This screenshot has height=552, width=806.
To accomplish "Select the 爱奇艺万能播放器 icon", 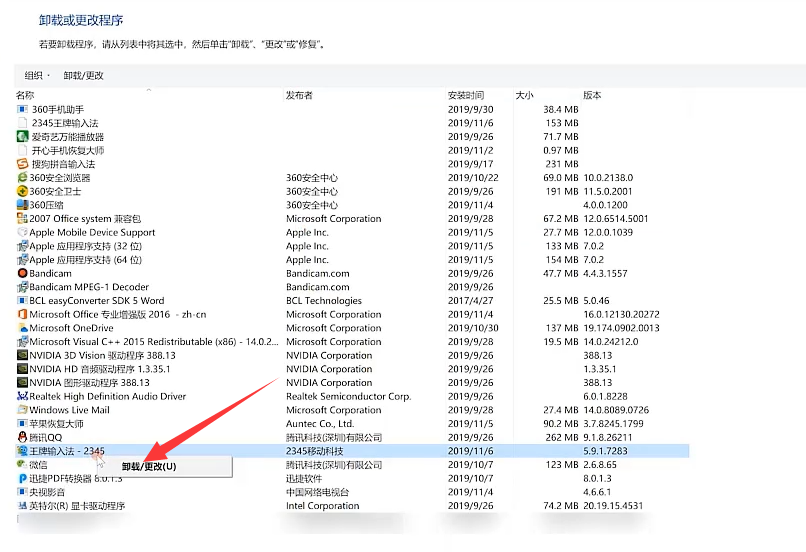I will (x=23, y=137).
